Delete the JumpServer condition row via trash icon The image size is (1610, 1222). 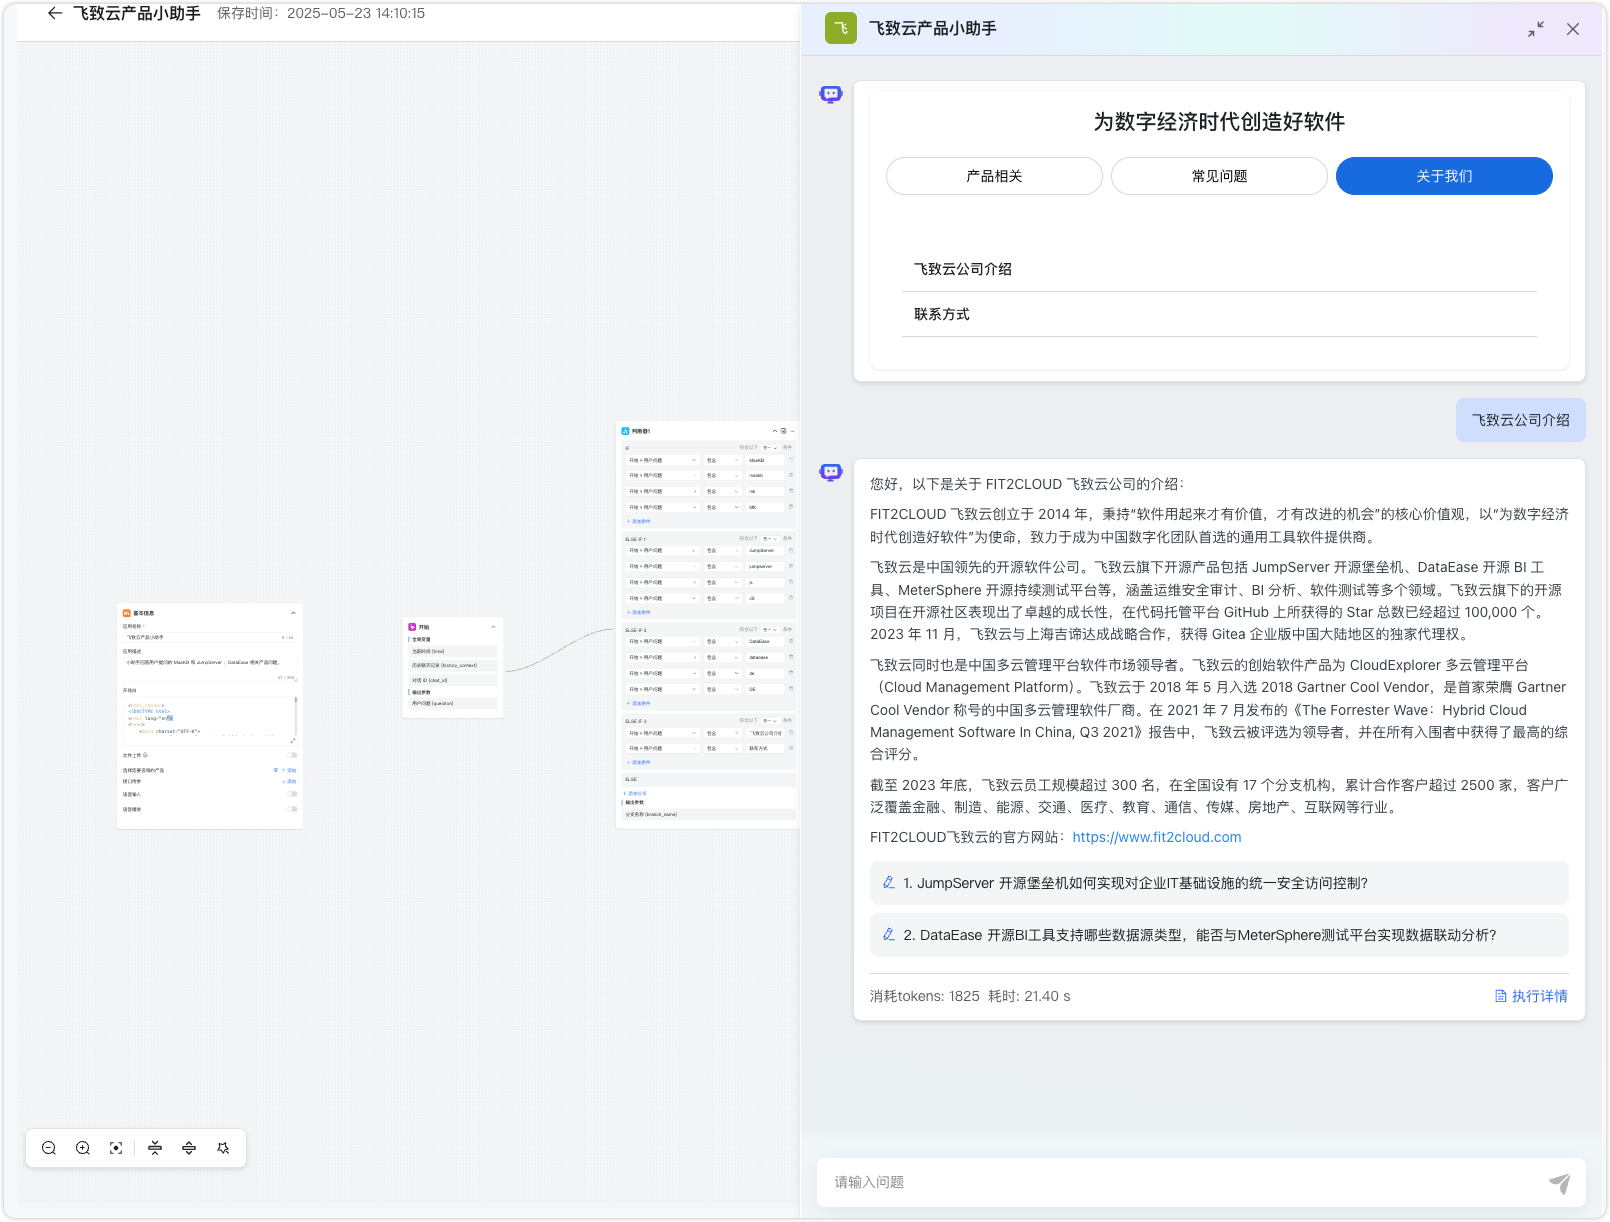click(791, 550)
